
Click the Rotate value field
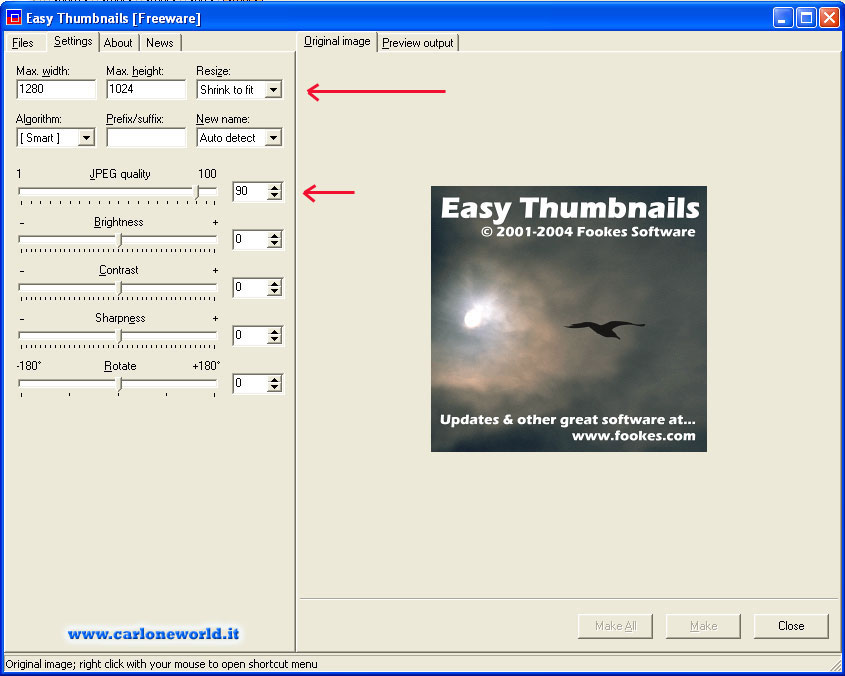coord(250,383)
